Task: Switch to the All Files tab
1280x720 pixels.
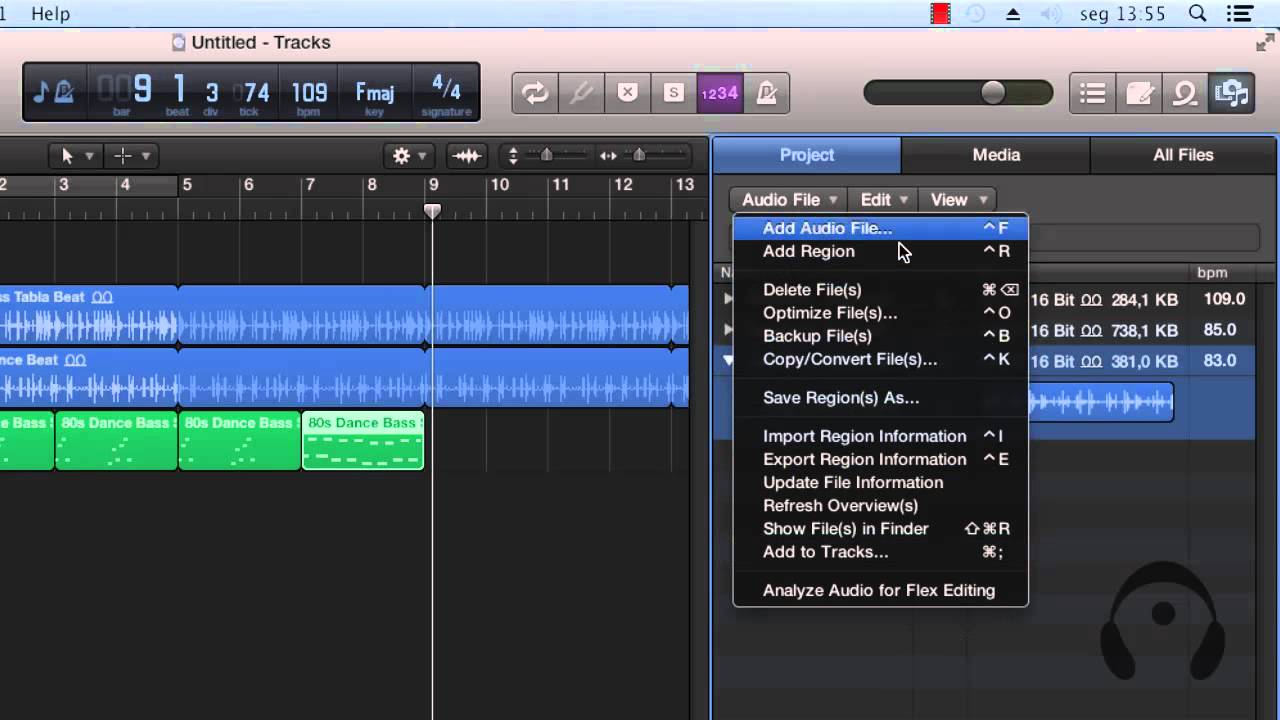Action: (x=1183, y=155)
